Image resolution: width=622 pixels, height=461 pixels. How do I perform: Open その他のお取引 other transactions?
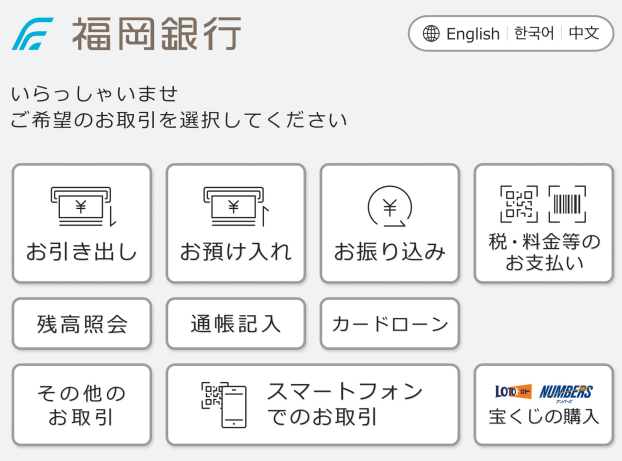[82, 404]
